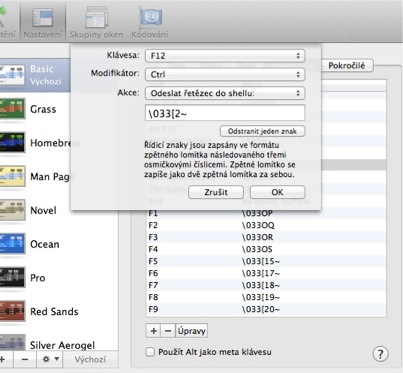Open the Kódování toolbar icon
Screen dimensions: 403x373
pos(150,21)
